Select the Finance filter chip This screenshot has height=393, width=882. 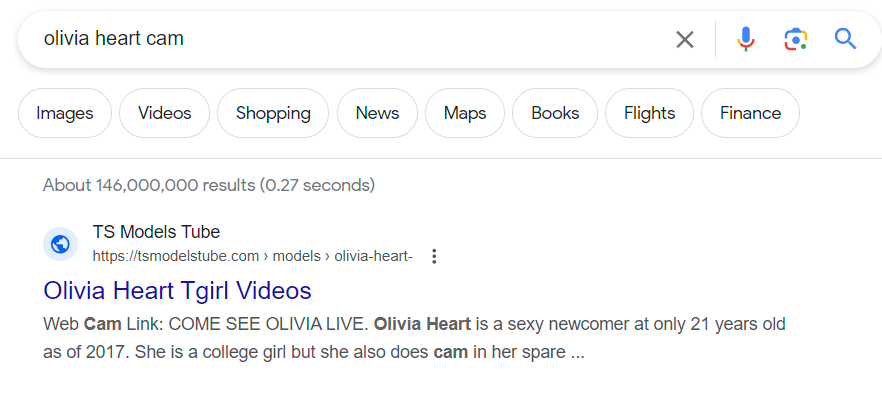(x=750, y=113)
